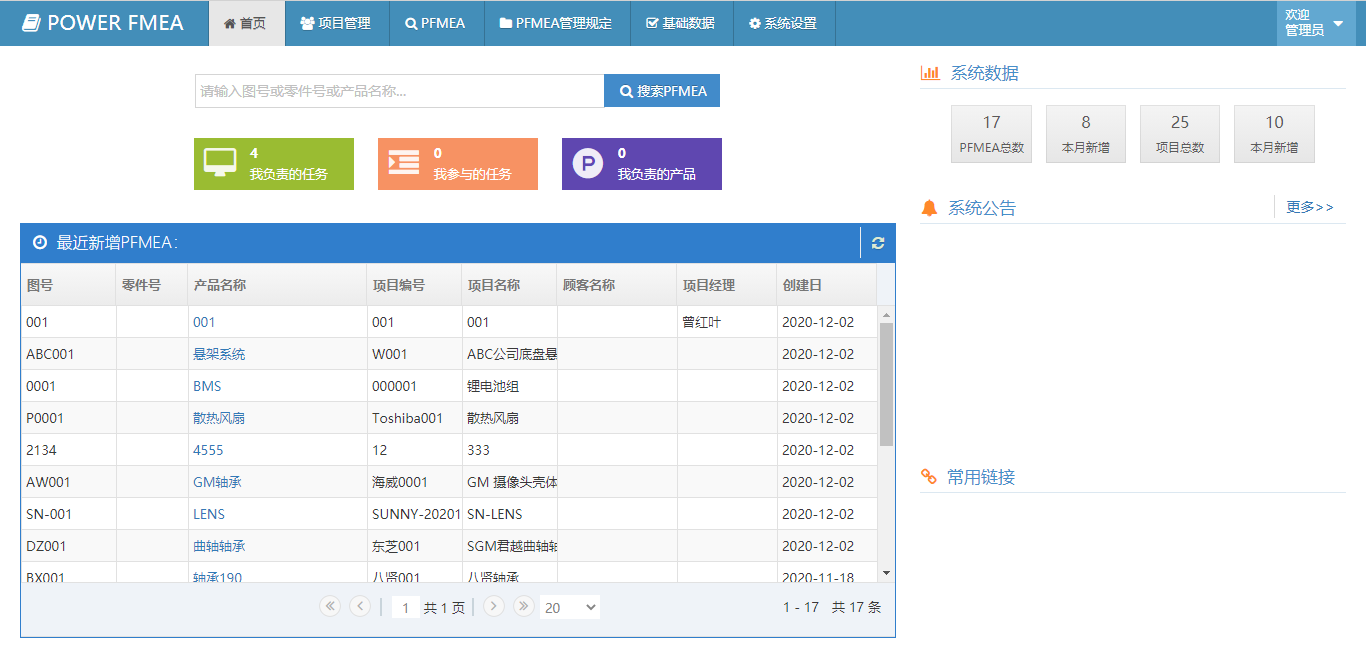1366x657 pixels.
Task: Sort by 产品名称 column header
Action: click(x=277, y=285)
